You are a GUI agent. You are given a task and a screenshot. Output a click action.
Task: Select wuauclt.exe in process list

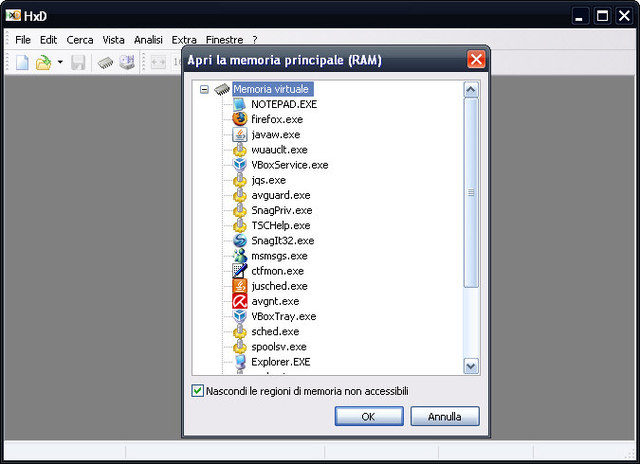click(279, 149)
